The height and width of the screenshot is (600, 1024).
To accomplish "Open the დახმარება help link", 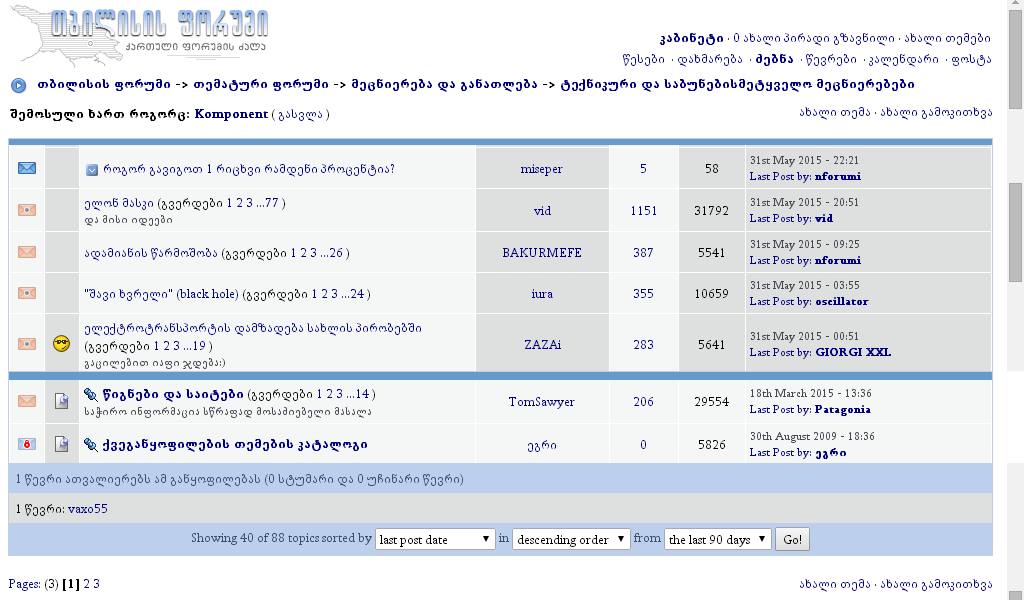I will [x=709, y=59].
